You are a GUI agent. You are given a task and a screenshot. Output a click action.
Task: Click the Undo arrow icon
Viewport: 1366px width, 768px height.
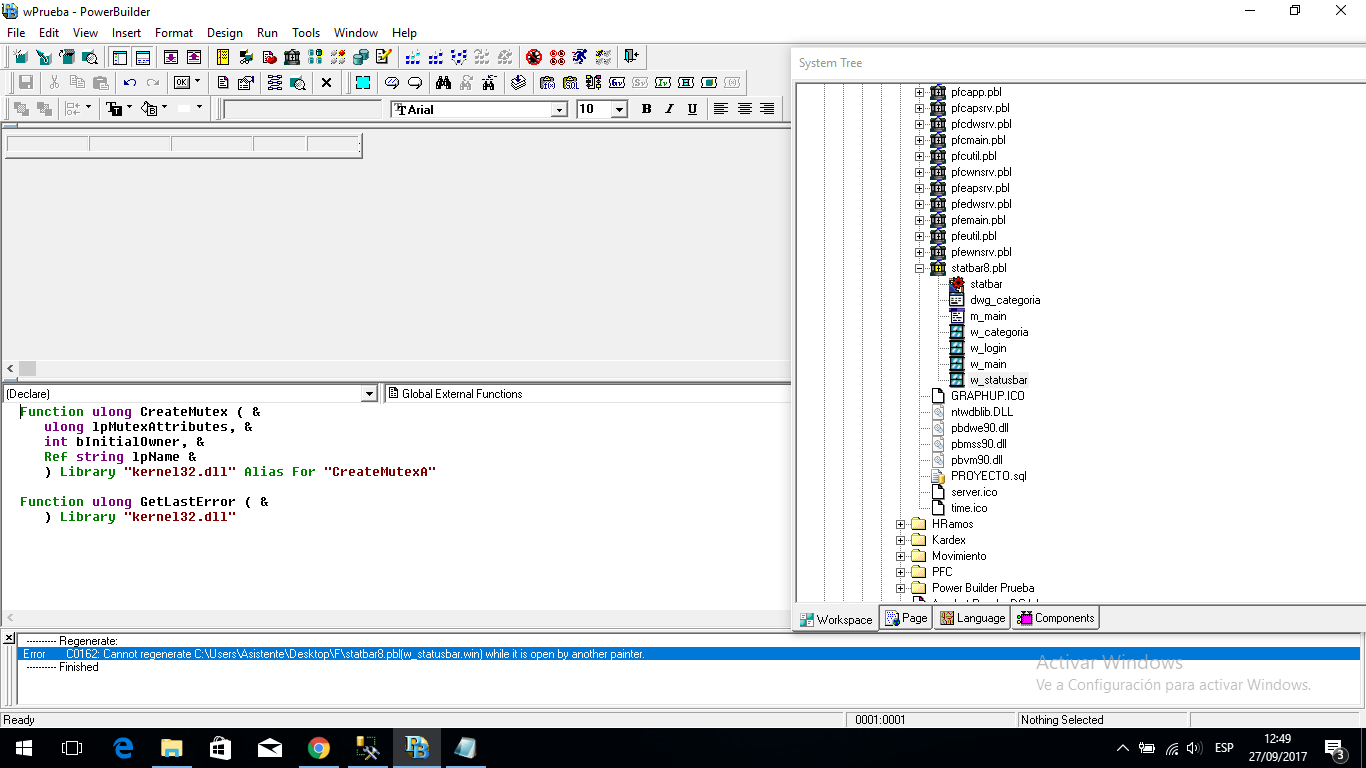[x=130, y=83]
